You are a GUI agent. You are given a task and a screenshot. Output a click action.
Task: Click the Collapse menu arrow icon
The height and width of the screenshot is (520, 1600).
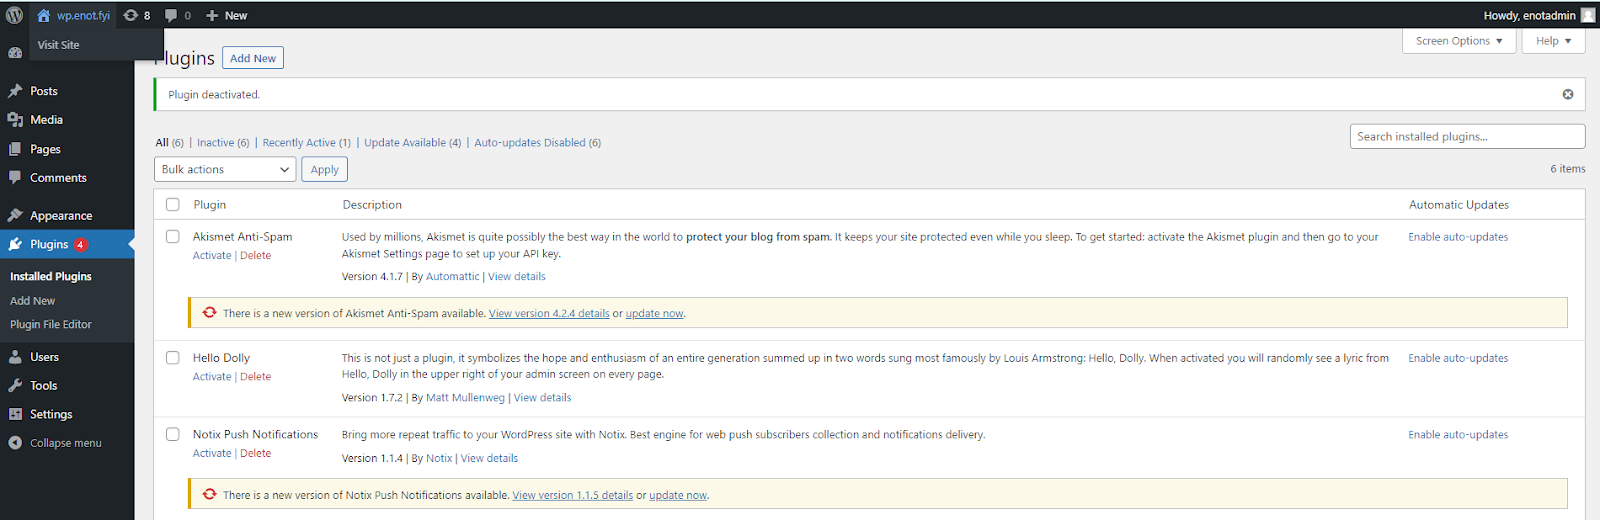point(15,443)
